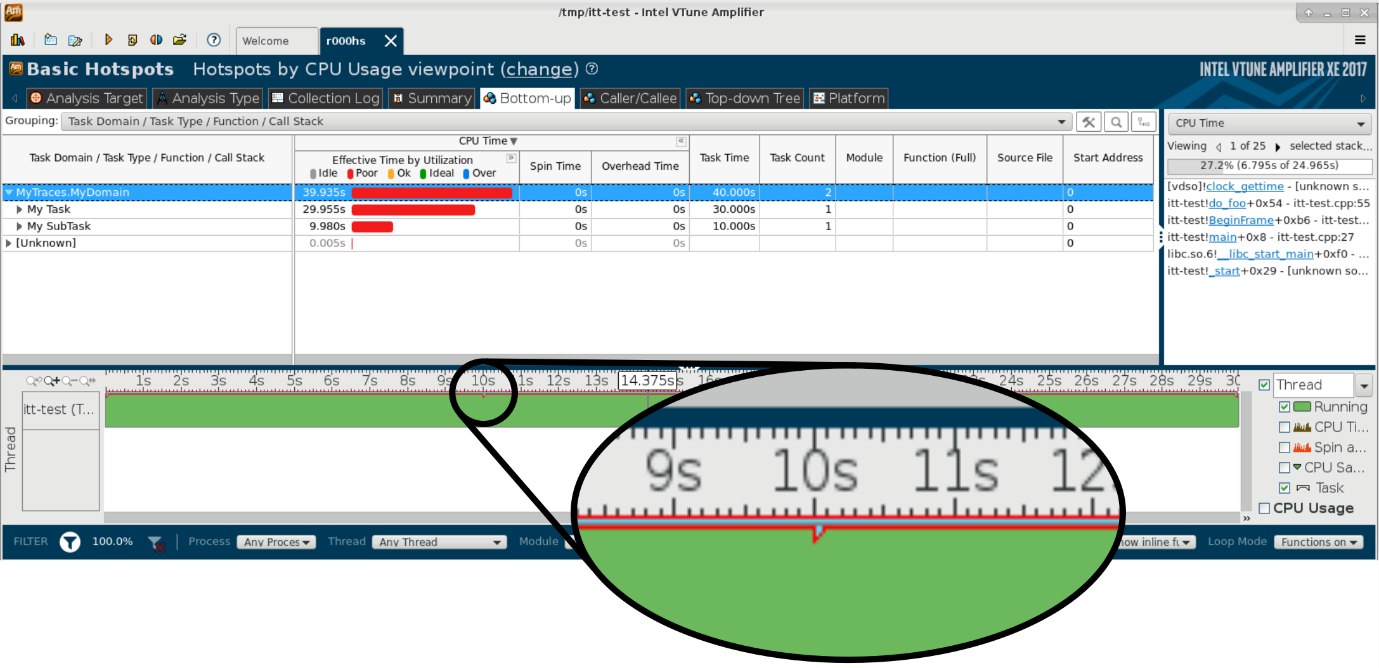The image size is (1379, 668).
Task: Click the Open Result folder icon
Action: click(x=180, y=40)
